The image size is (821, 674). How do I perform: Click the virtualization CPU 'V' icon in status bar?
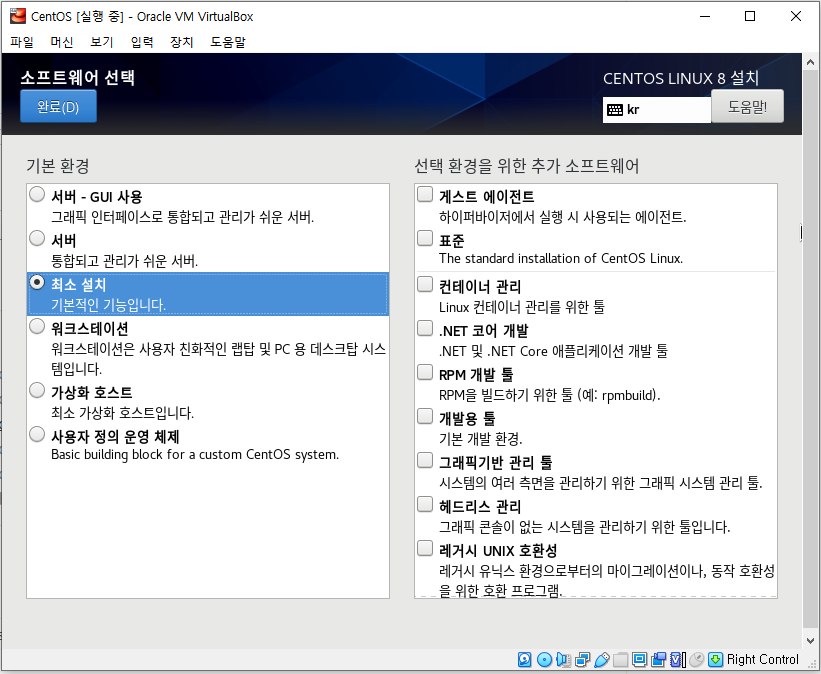point(676,659)
